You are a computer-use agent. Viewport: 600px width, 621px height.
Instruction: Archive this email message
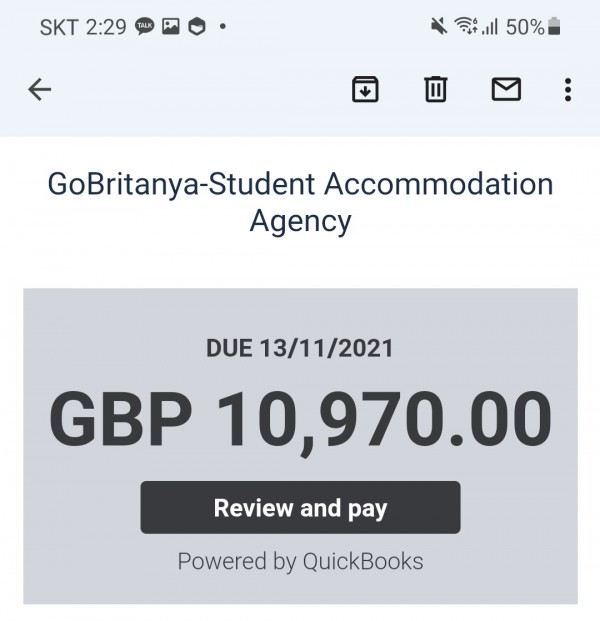click(365, 90)
